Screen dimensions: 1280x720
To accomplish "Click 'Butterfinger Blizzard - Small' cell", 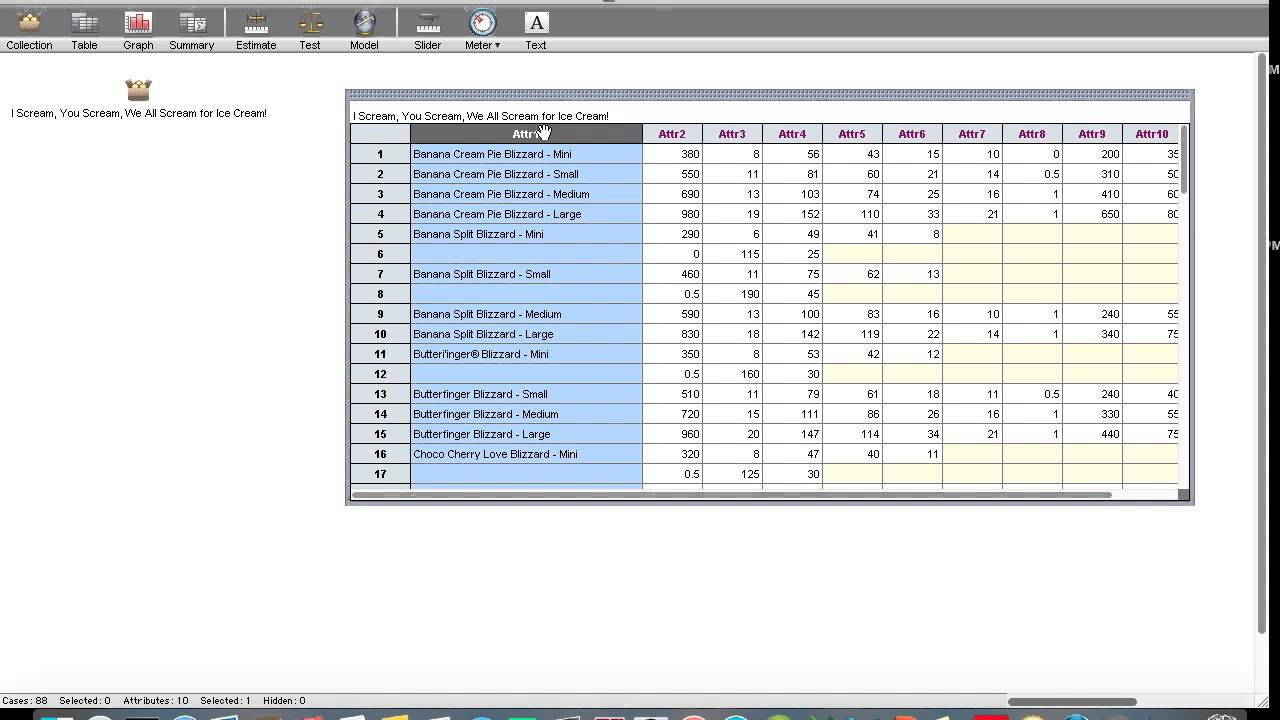I will [x=526, y=394].
